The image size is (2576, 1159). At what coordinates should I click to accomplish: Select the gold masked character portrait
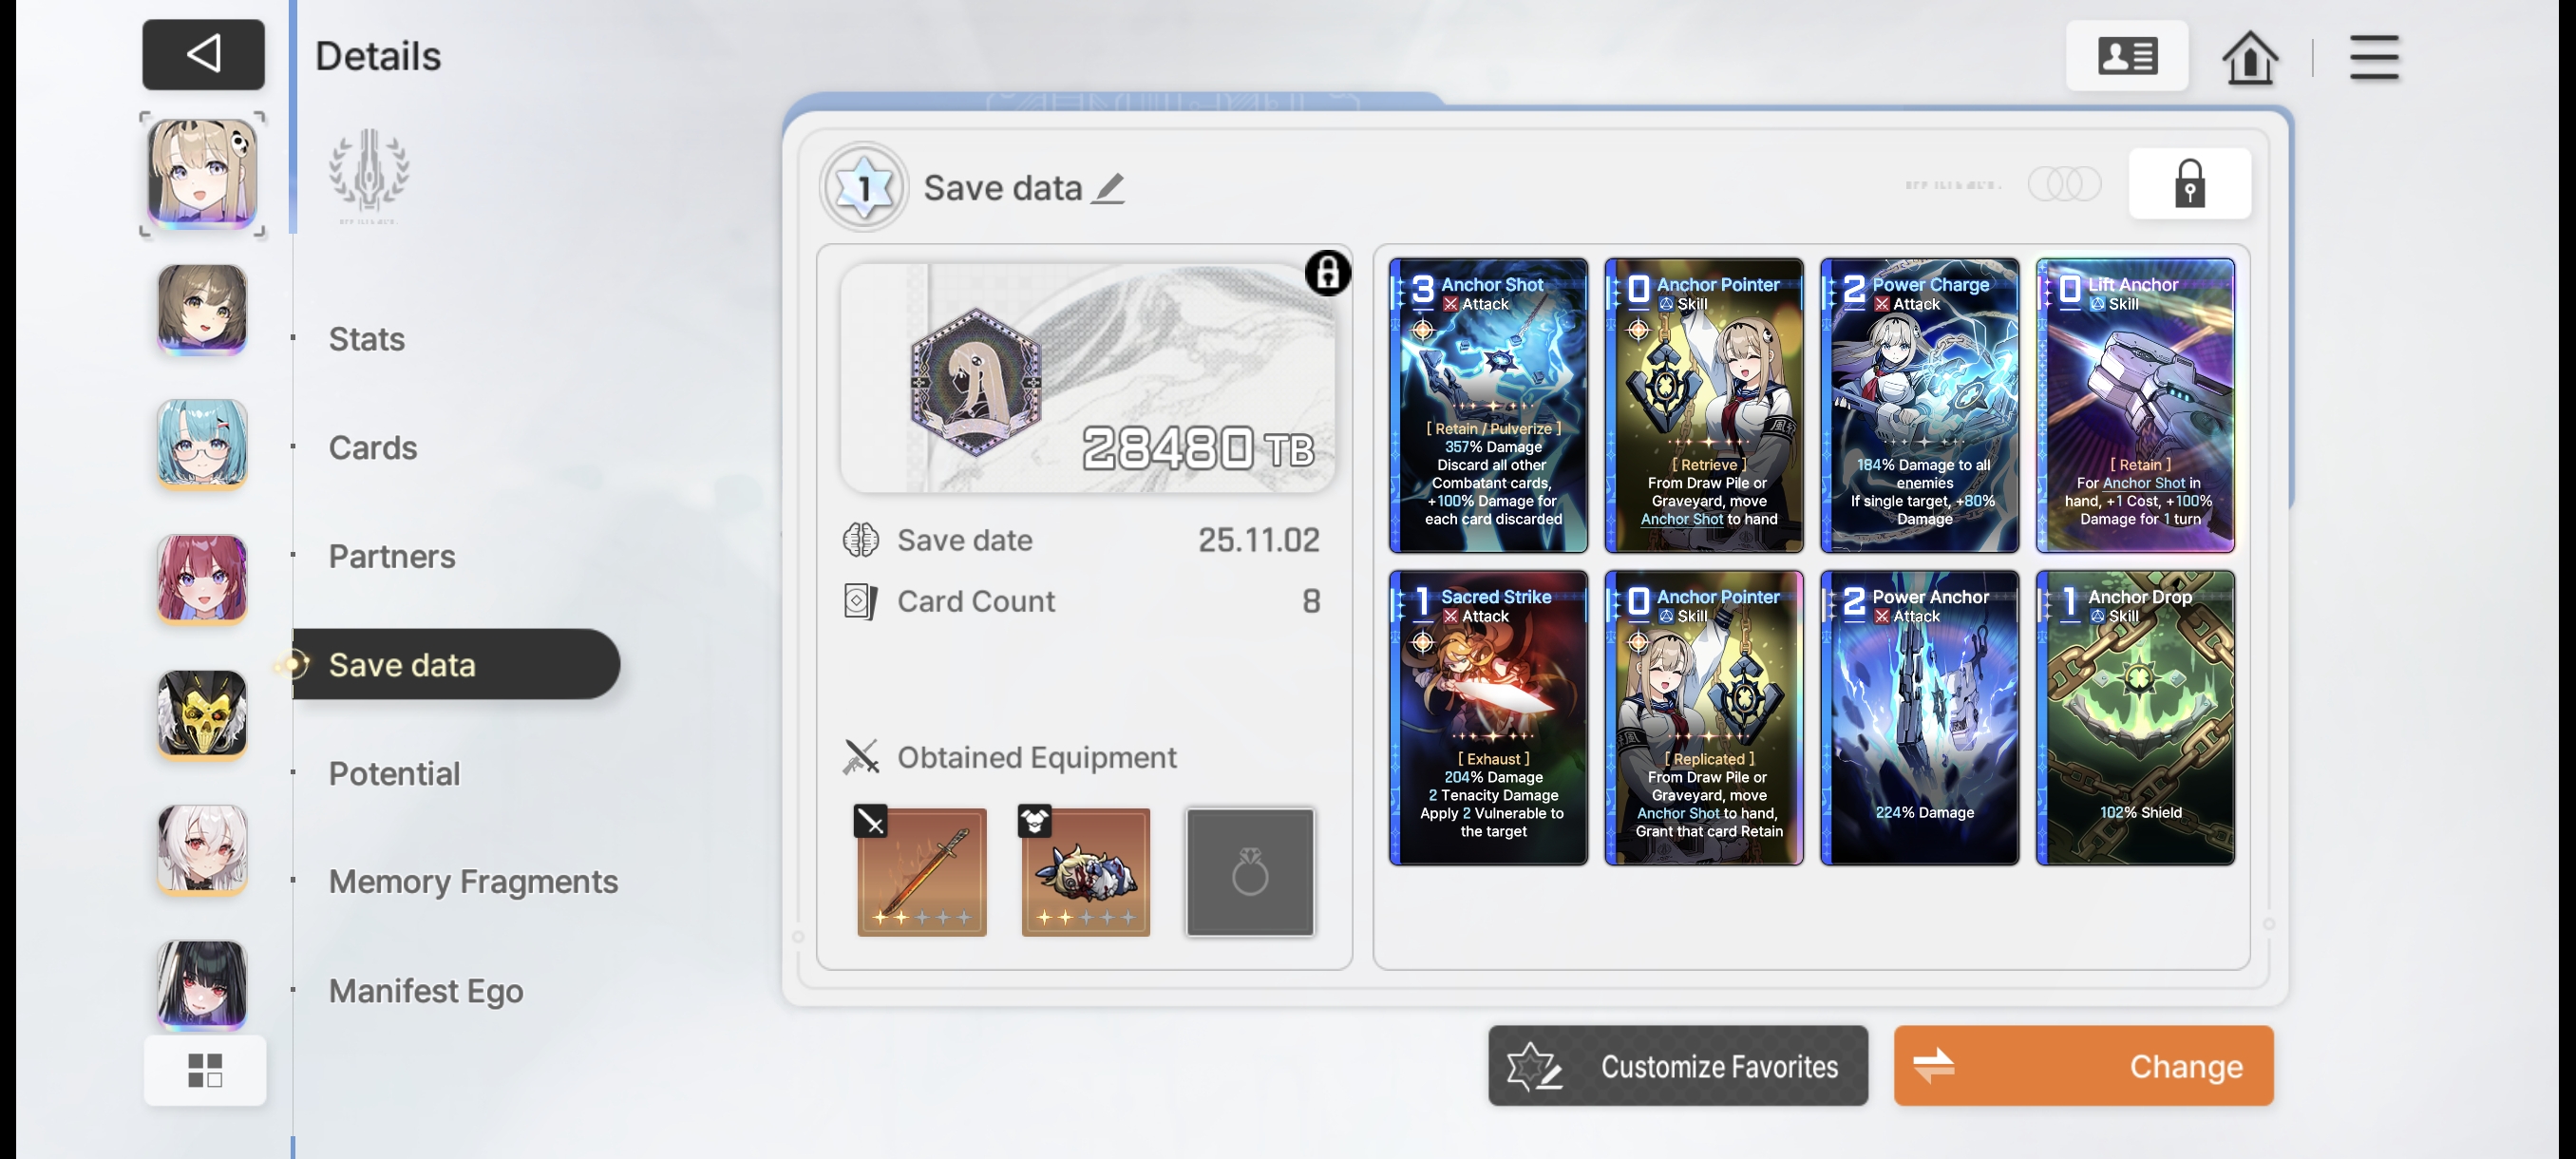point(202,714)
